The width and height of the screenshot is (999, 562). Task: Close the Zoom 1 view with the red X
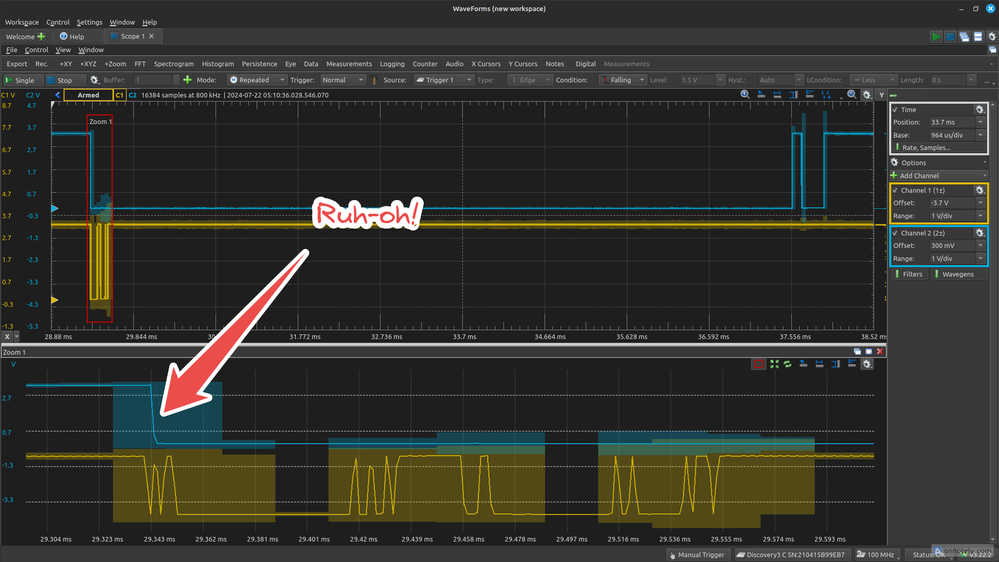pos(880,352)
